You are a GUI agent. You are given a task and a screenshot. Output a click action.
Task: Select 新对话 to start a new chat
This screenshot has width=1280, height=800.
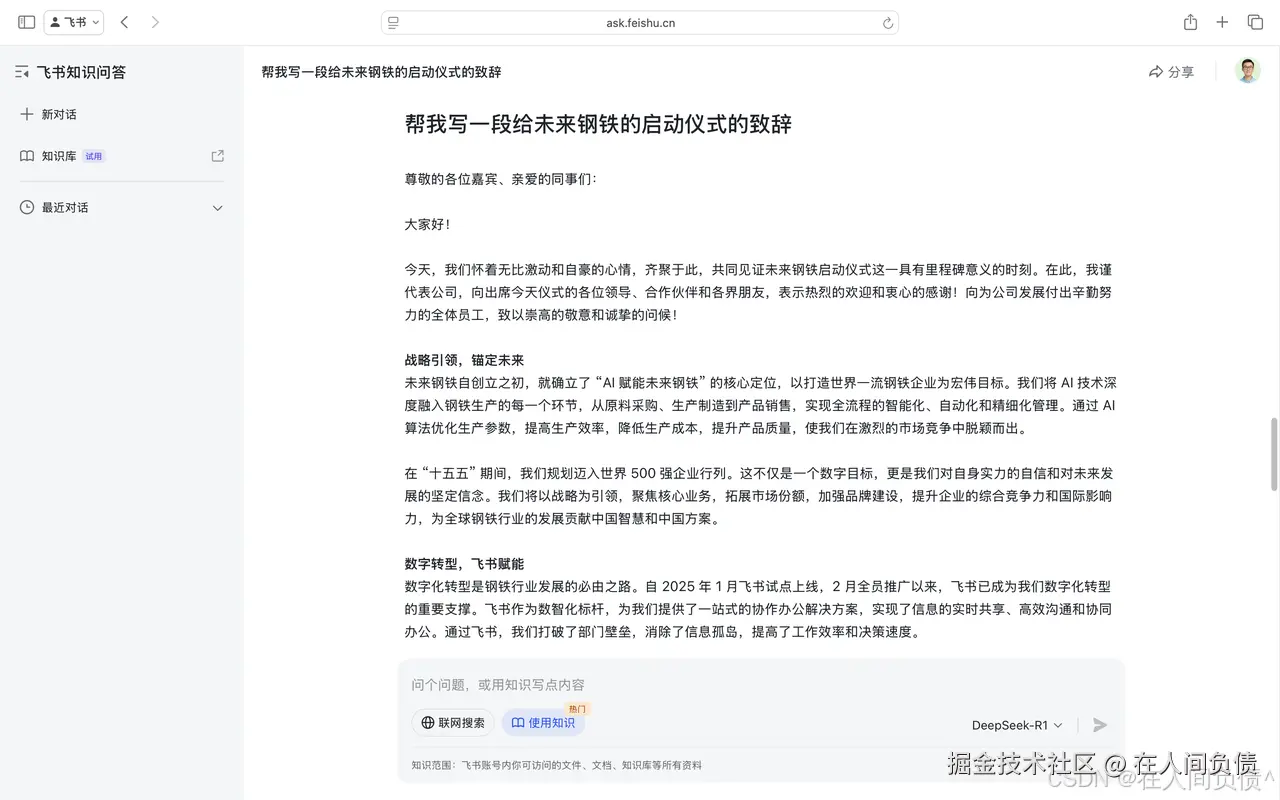click(x=58, y=113)
